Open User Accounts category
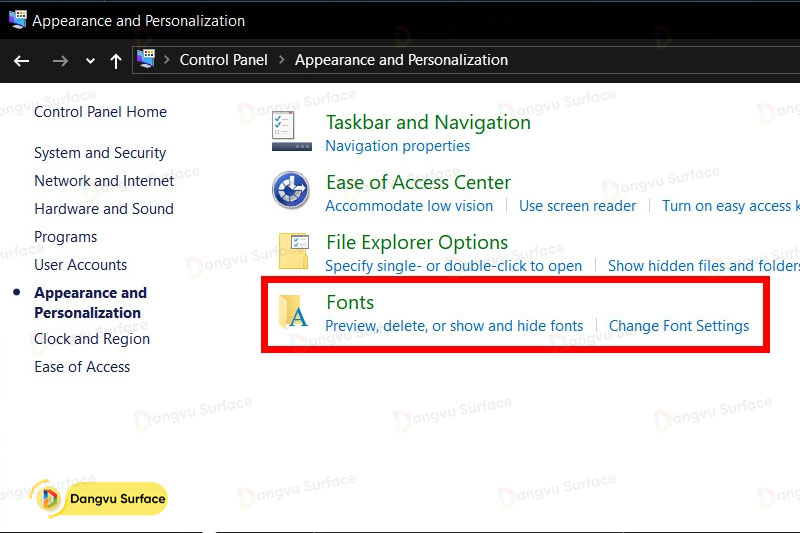Viewport: 800px width, 533px height. pos(81,265)
